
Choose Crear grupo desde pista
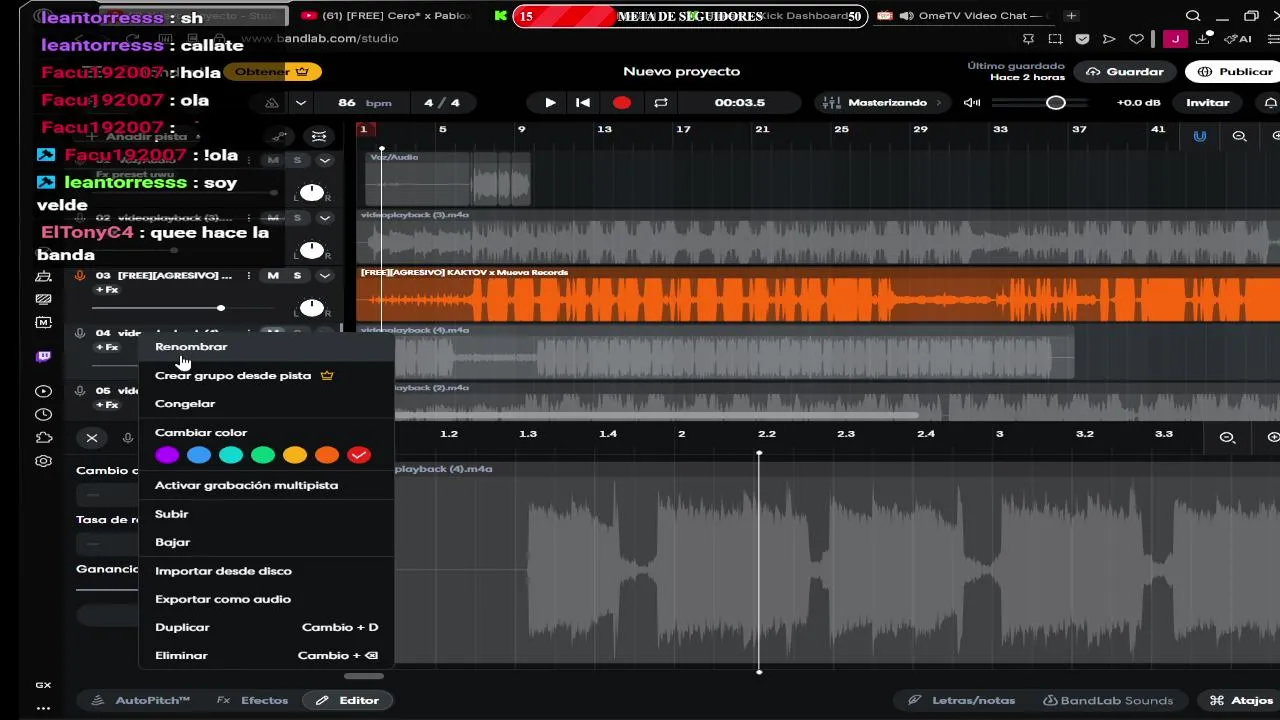pyautogui.click(x=266, y=376)
